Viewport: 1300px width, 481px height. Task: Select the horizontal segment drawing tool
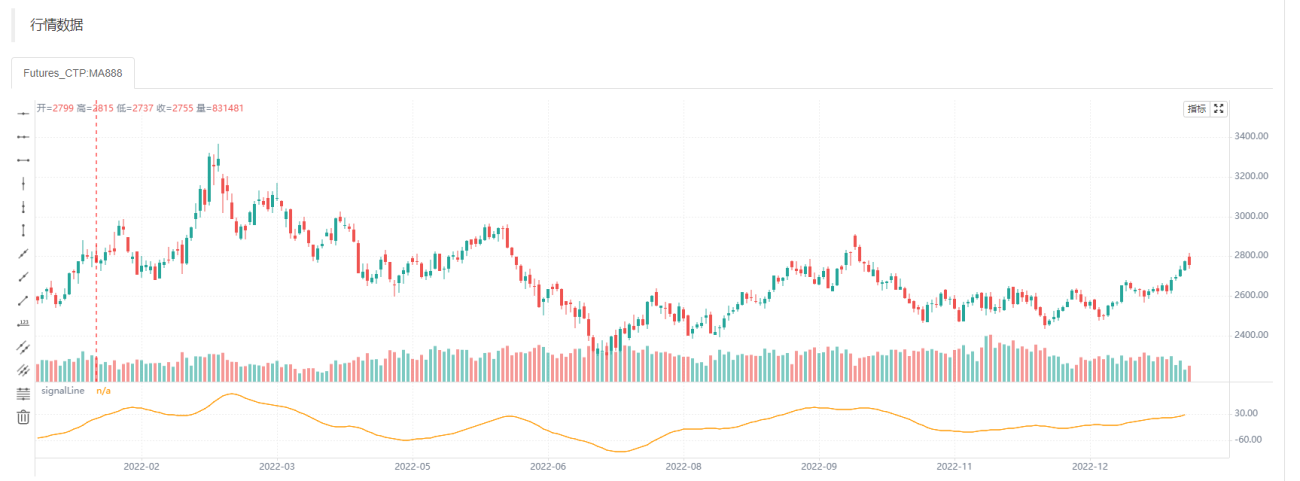tap(24, 160)
